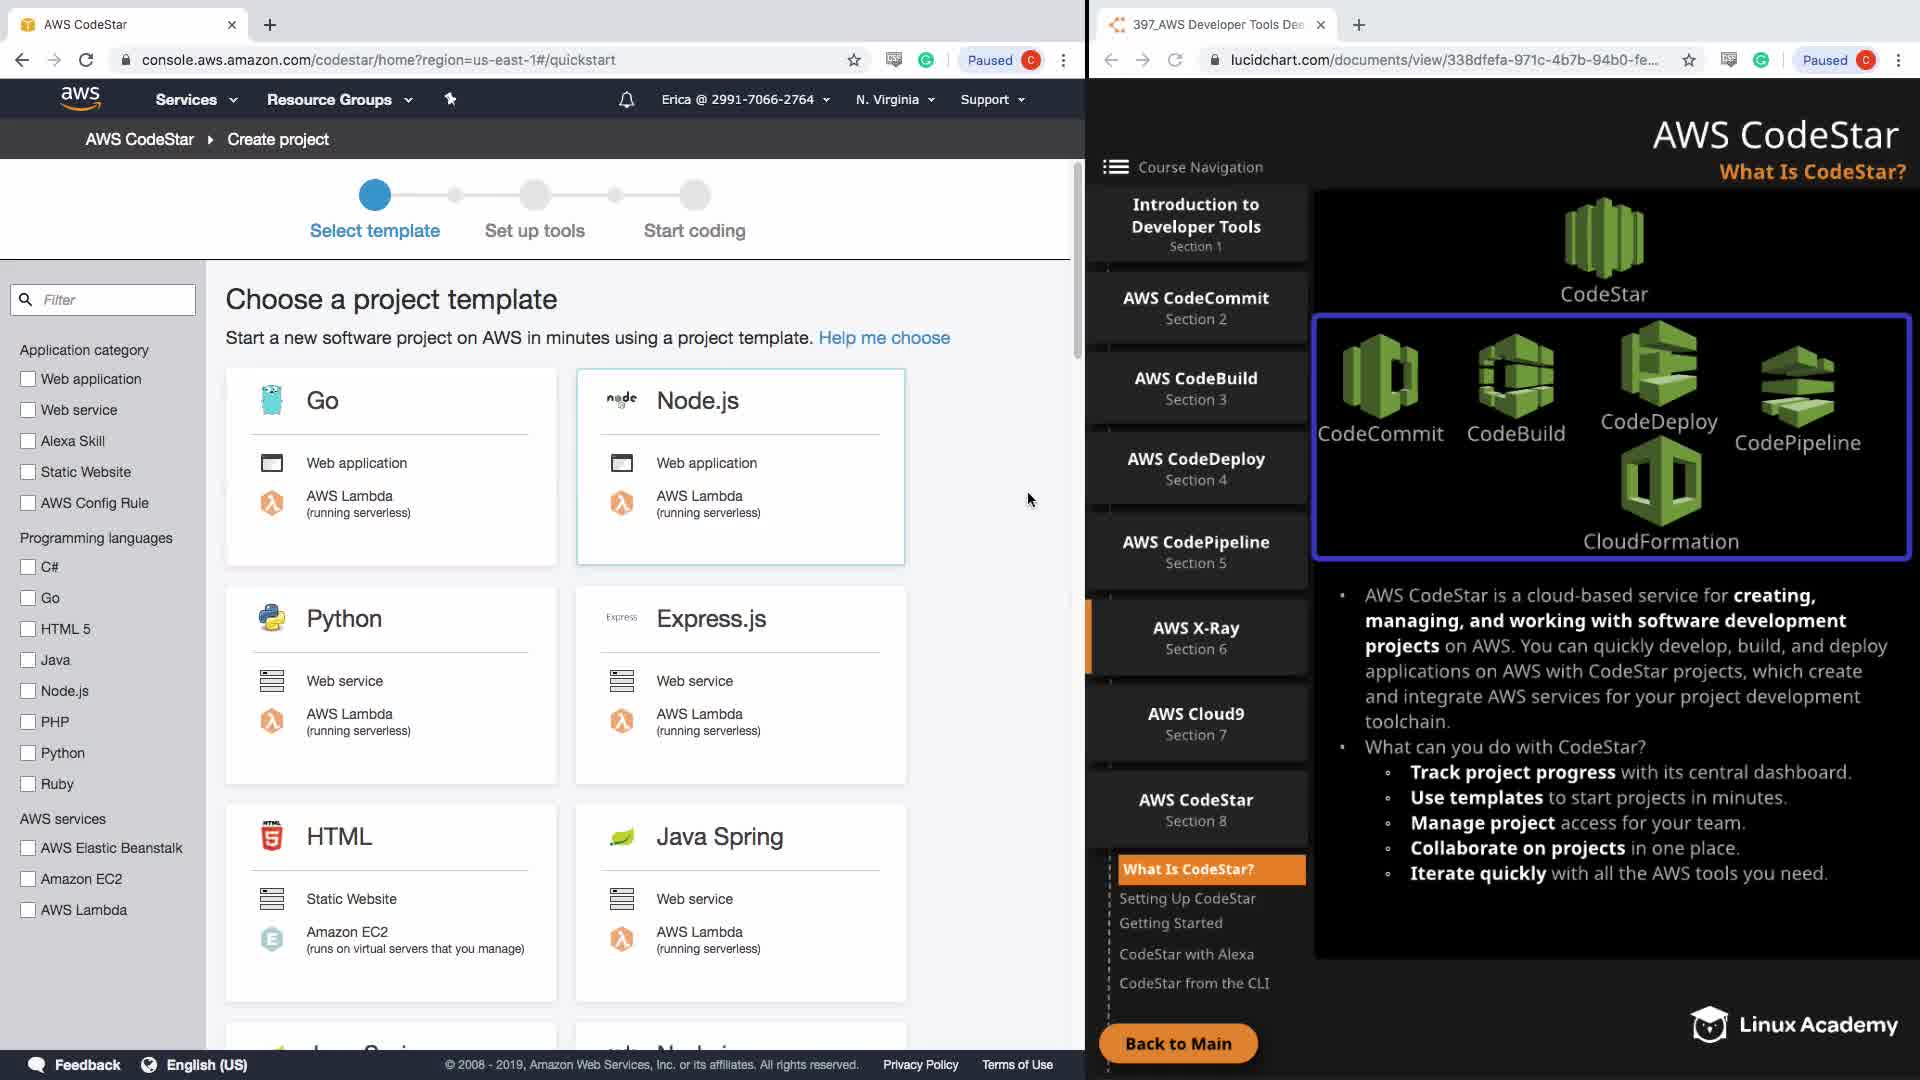Click the Course Navigation list icon
Image resolution: width=1920 pixels, height=1080 pixels.
1116,167
